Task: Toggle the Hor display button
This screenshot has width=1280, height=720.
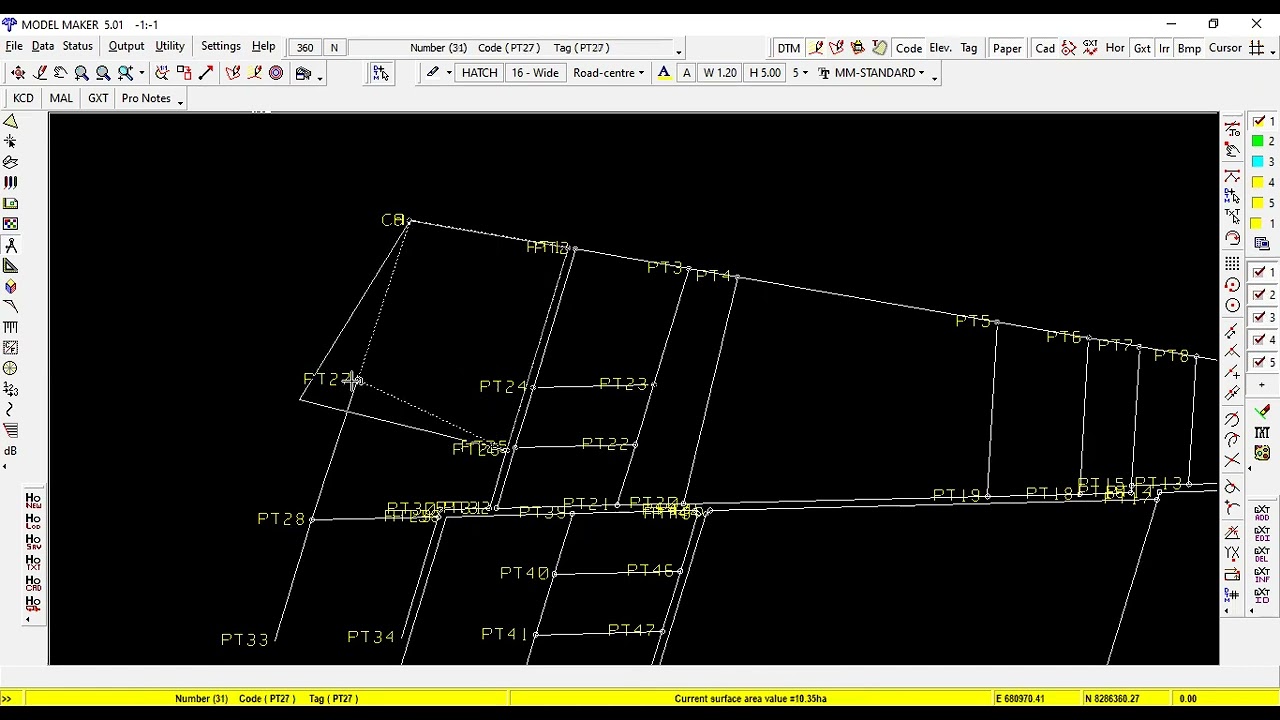Action: (1115, 48)
